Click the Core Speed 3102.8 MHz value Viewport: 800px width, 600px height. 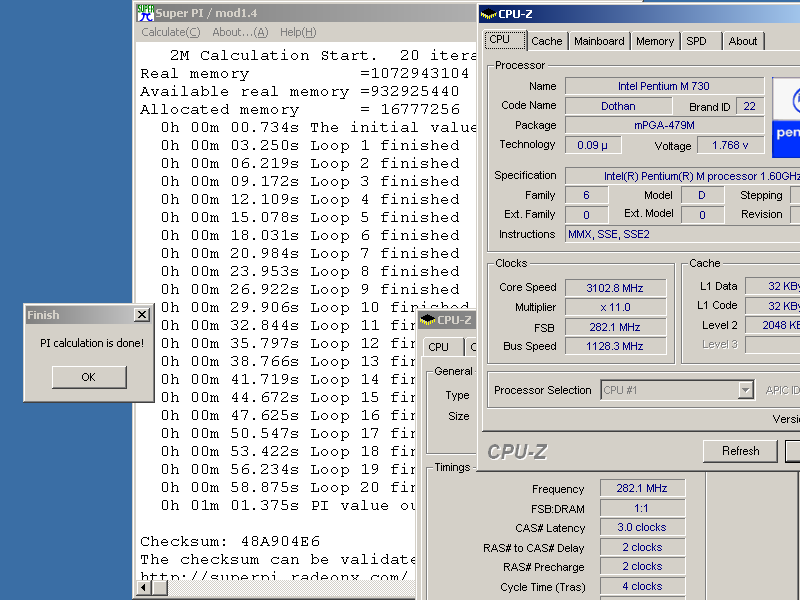pos(615,288)
